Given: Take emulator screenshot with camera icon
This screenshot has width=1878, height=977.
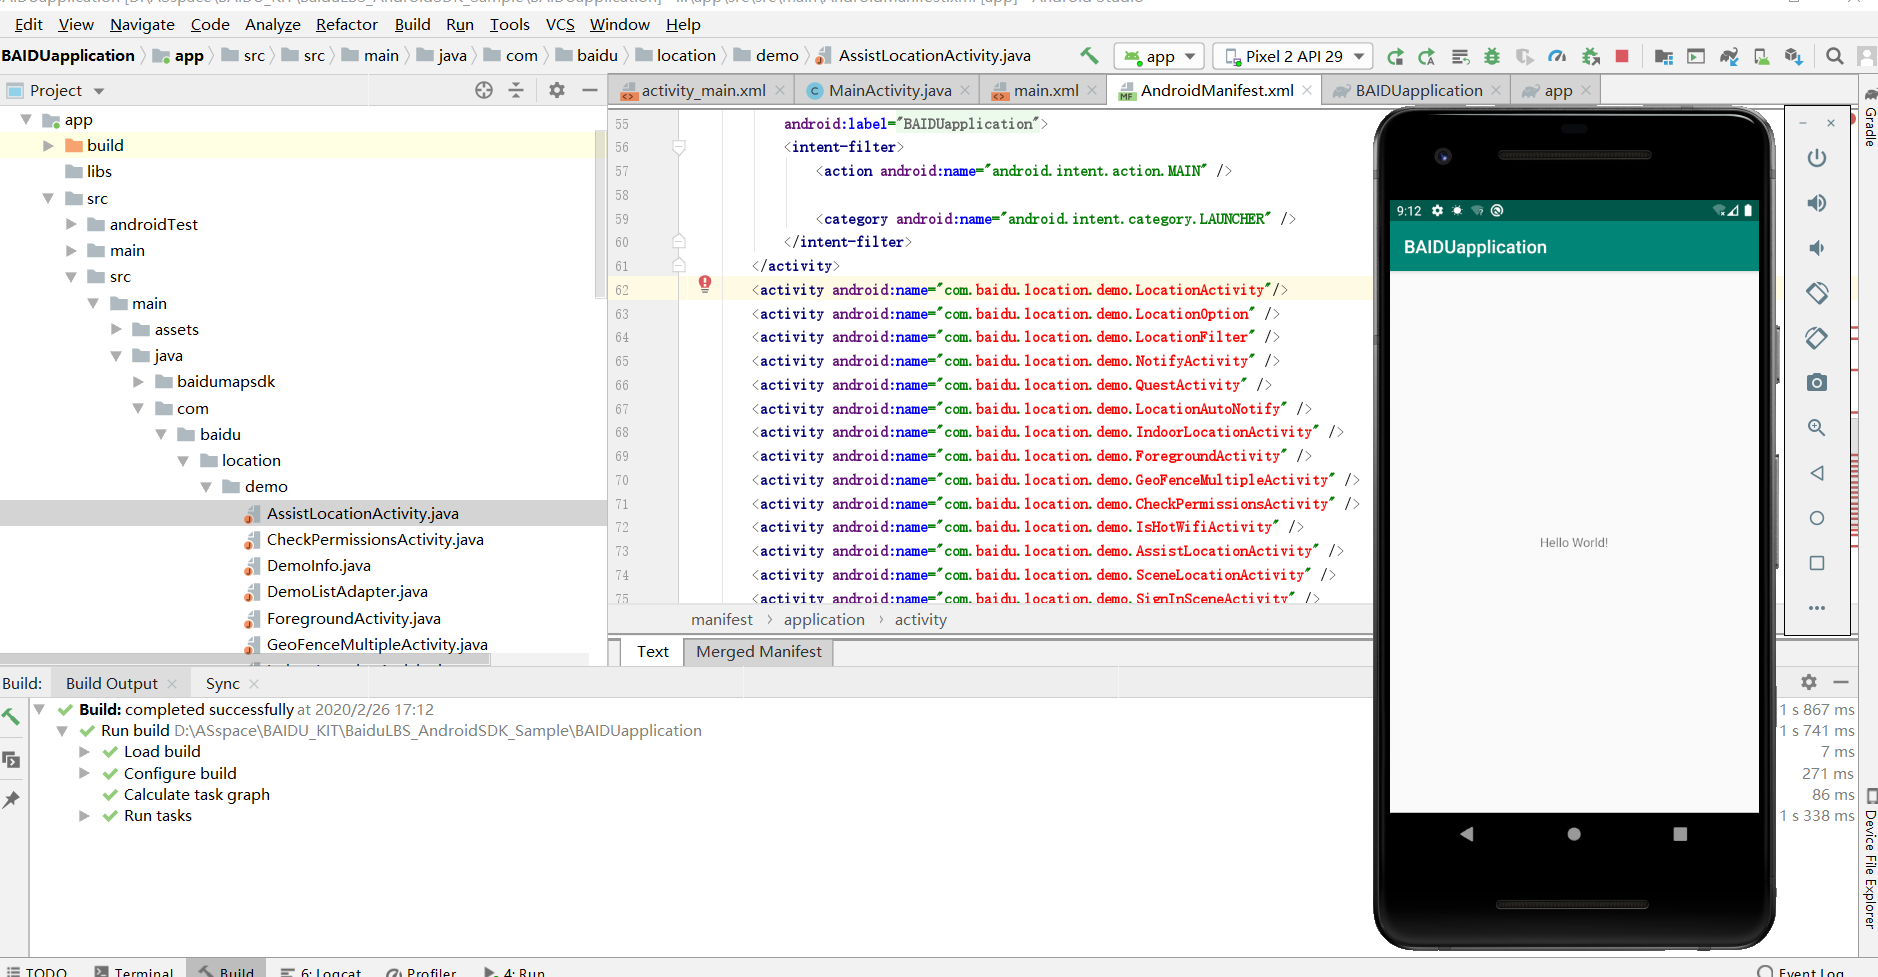Looking at the screenshot, I should coord(1817,382).
